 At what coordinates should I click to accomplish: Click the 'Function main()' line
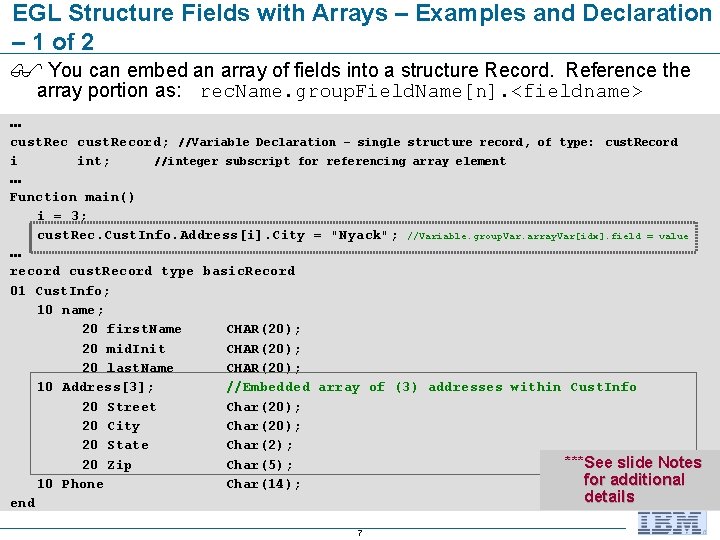72,197
